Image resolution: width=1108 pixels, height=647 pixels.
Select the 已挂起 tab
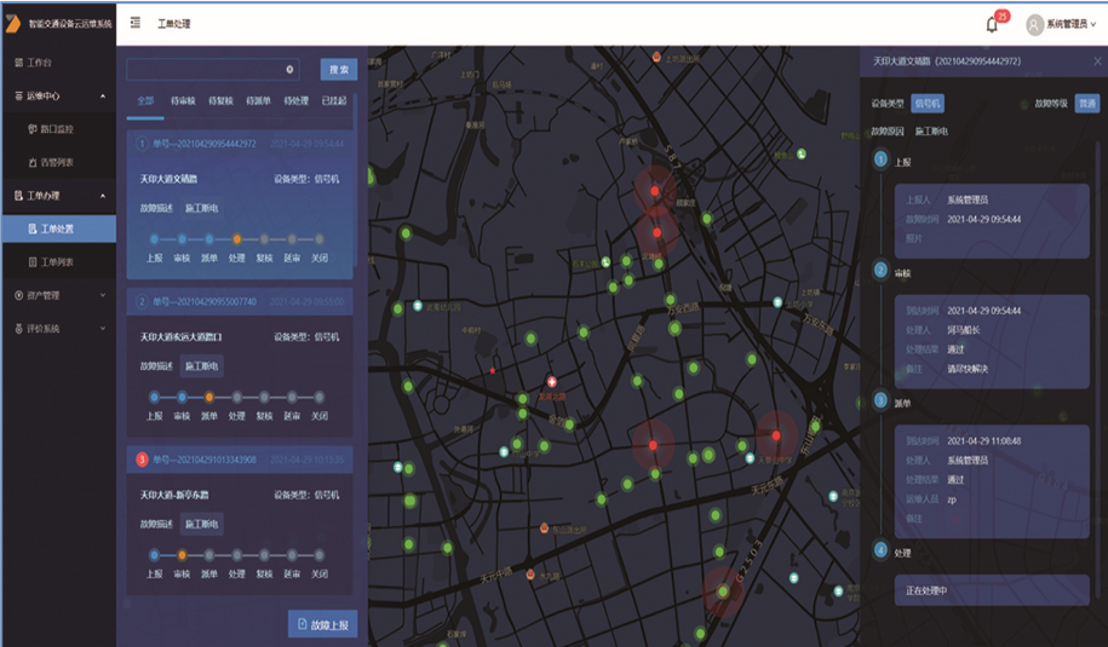(x=333, y=101)
